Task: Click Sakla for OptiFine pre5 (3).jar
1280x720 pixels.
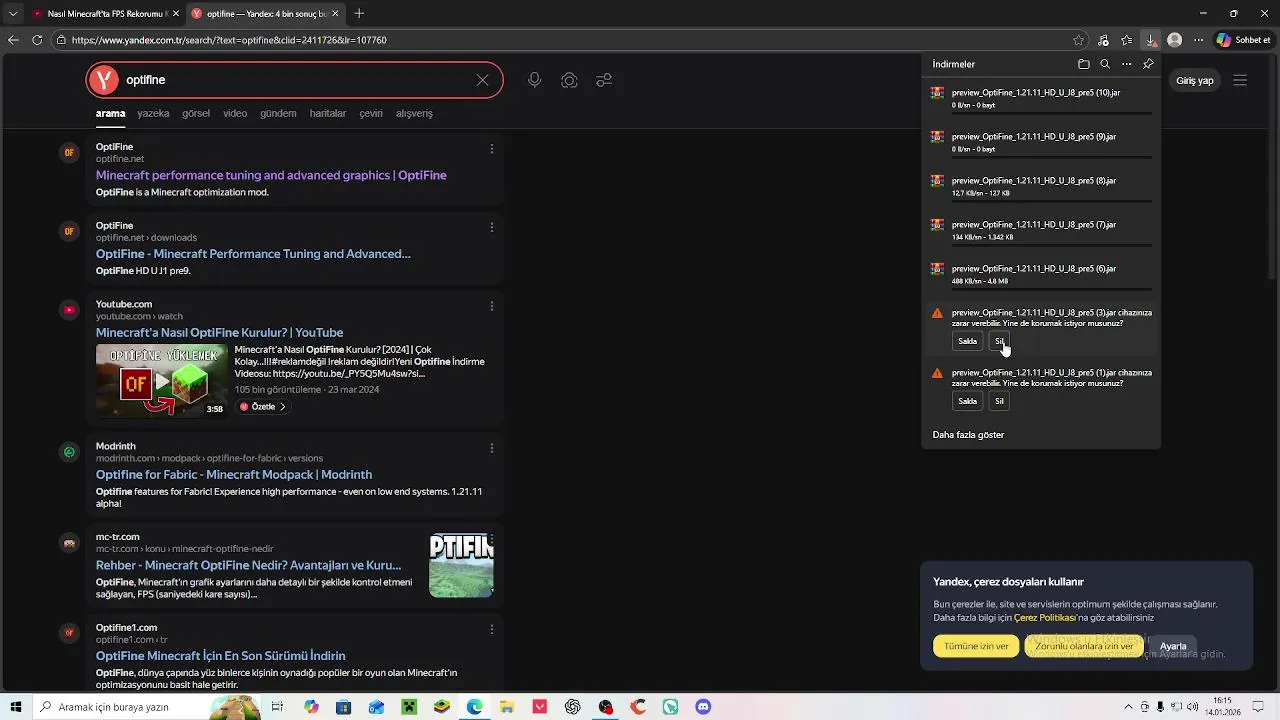Action: click(x=967, y=341)
